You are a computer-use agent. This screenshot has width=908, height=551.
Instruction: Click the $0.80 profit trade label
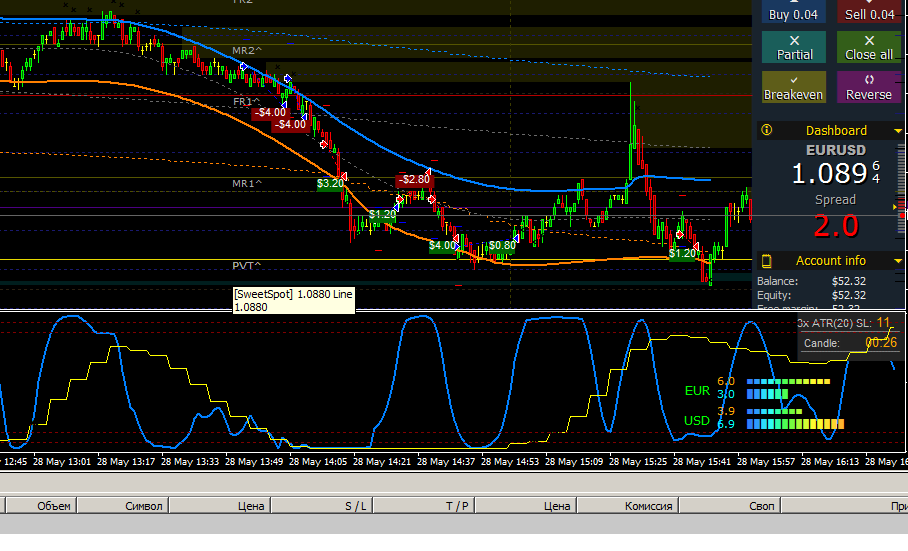(x=501, y=245)
